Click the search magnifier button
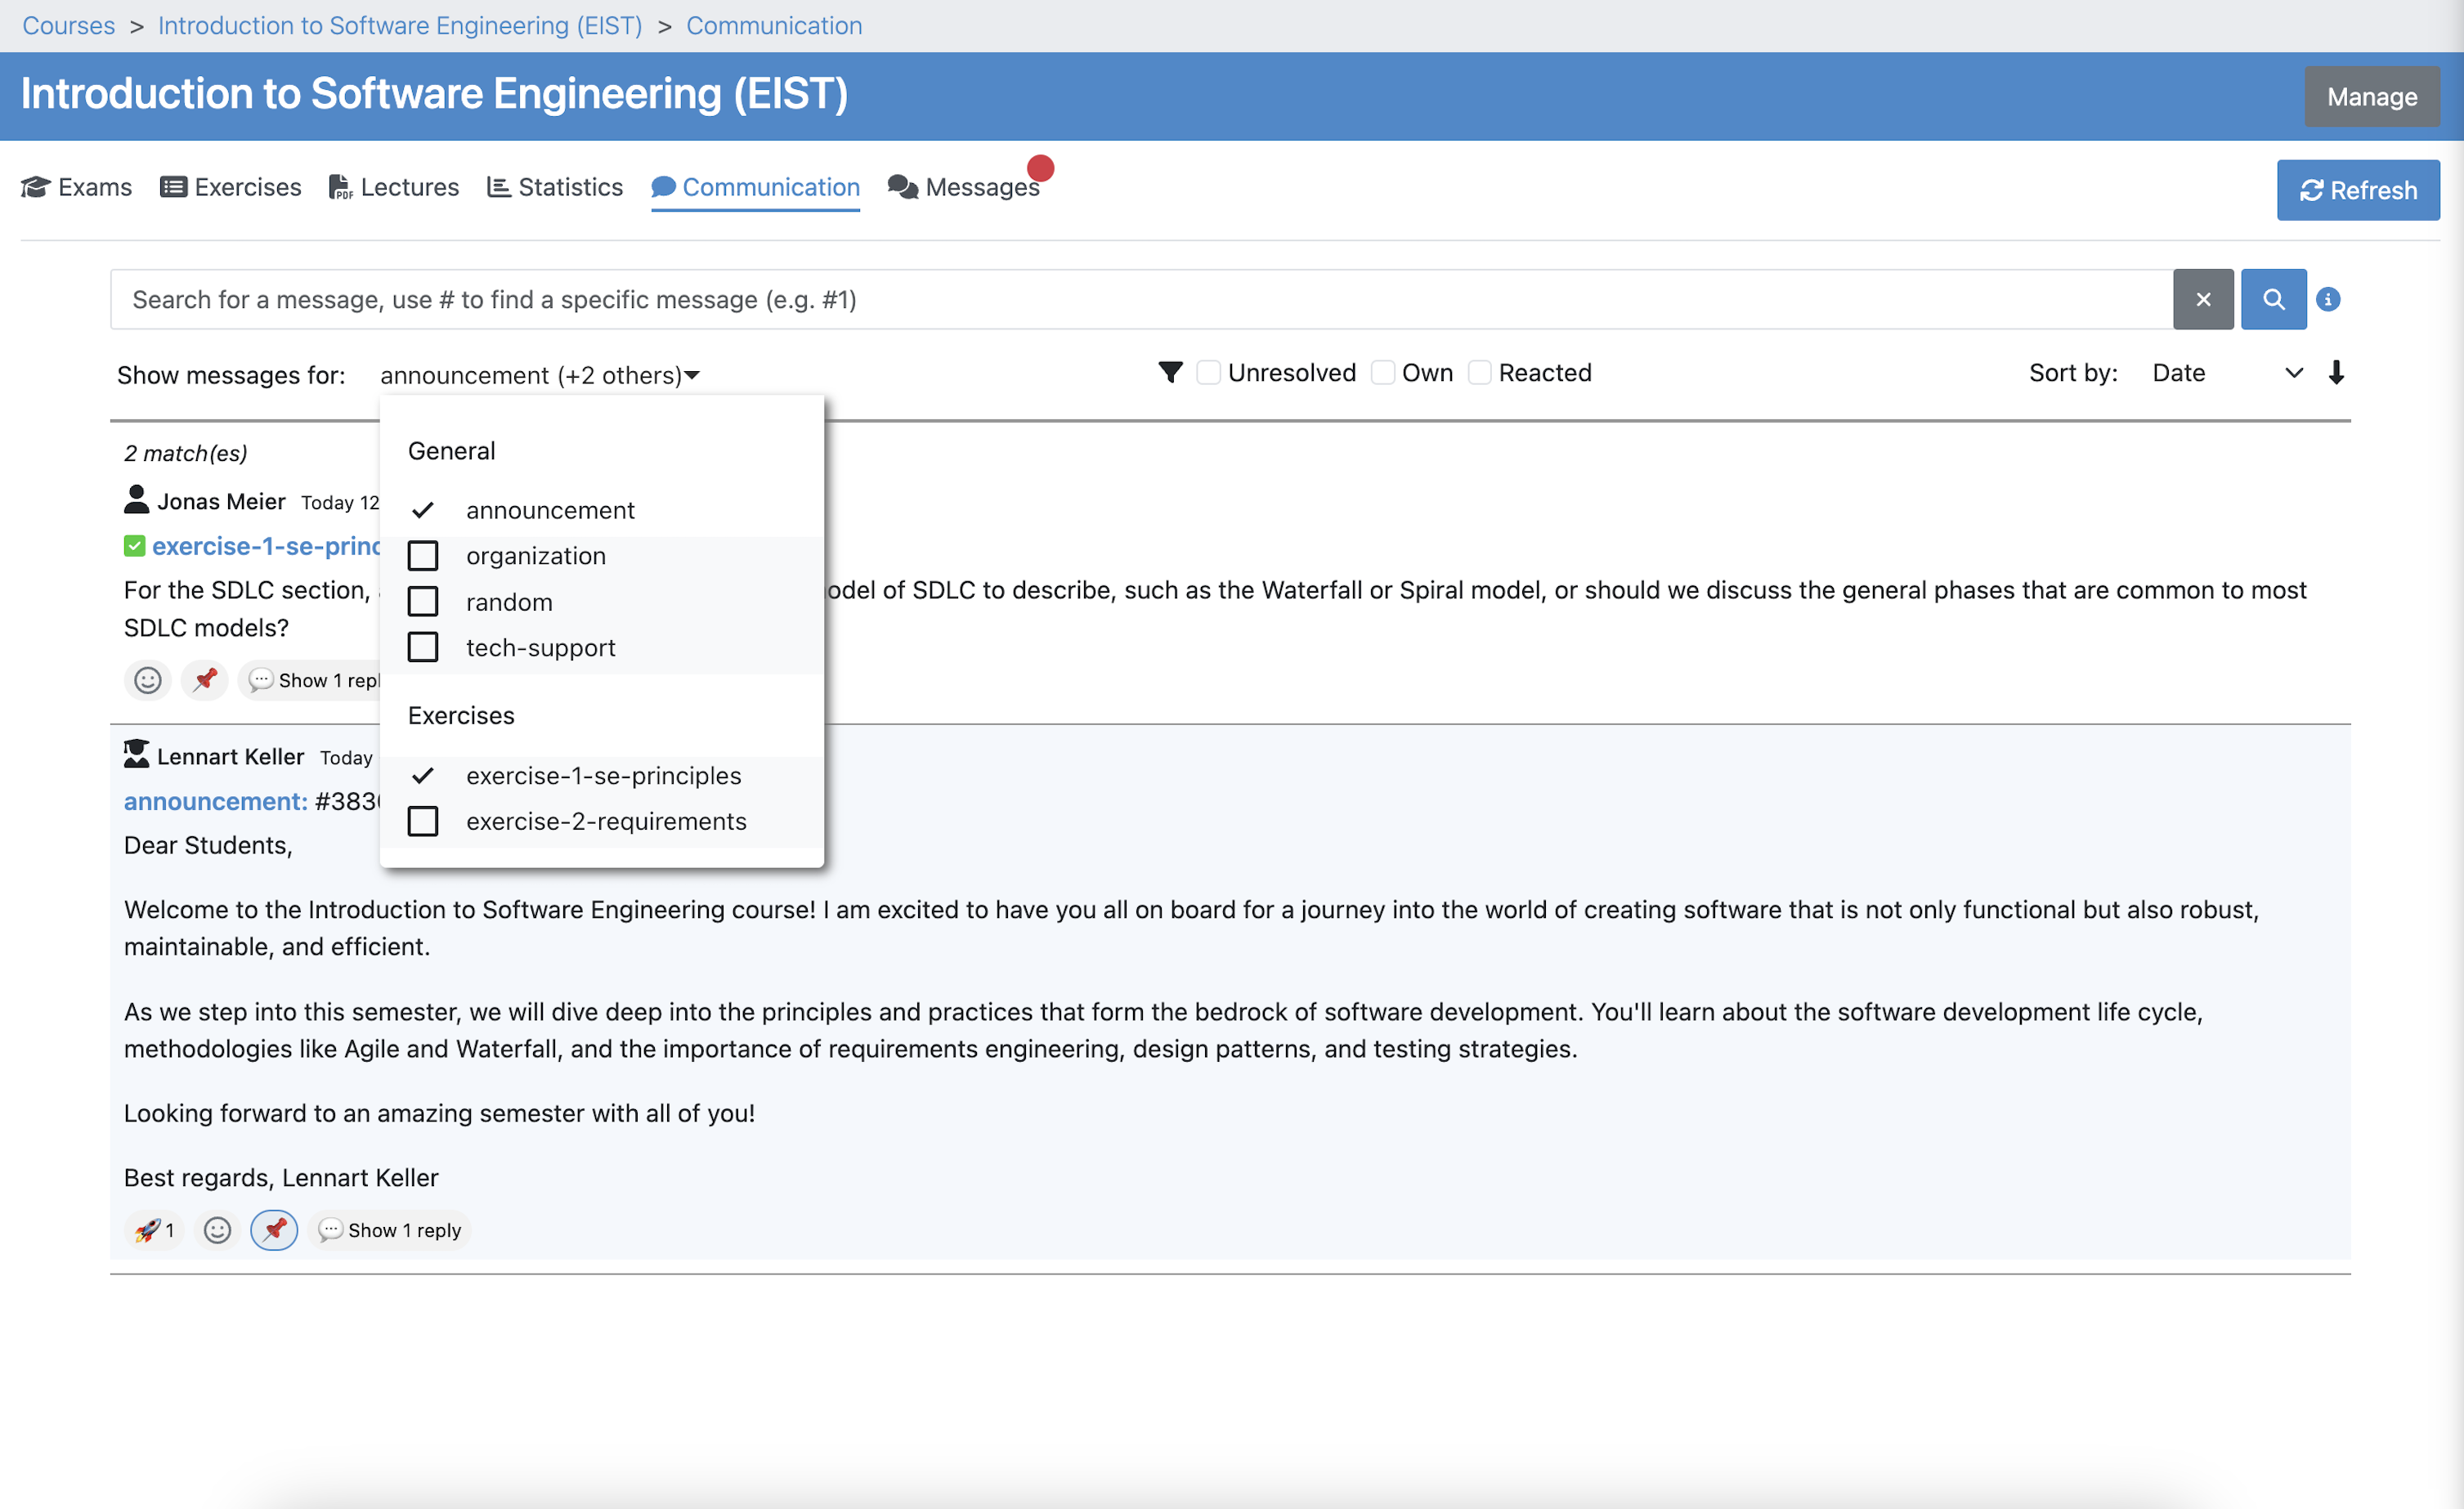The height and width of the screenshot is (1509, 2464). (2273, 299)
